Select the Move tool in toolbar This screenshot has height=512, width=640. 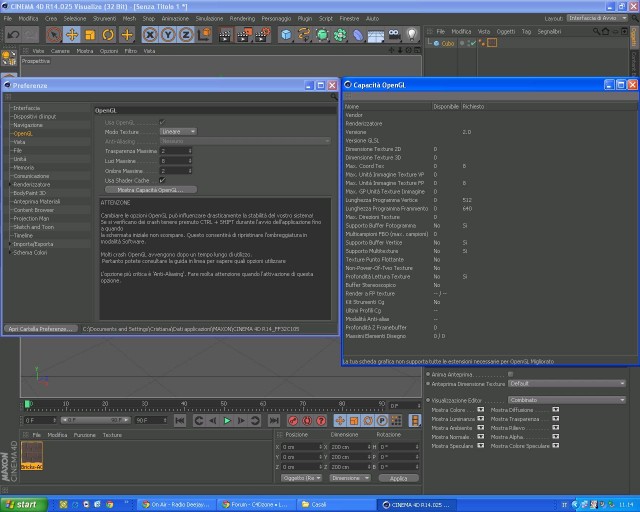pyautogui.click(x=72, y=35)
